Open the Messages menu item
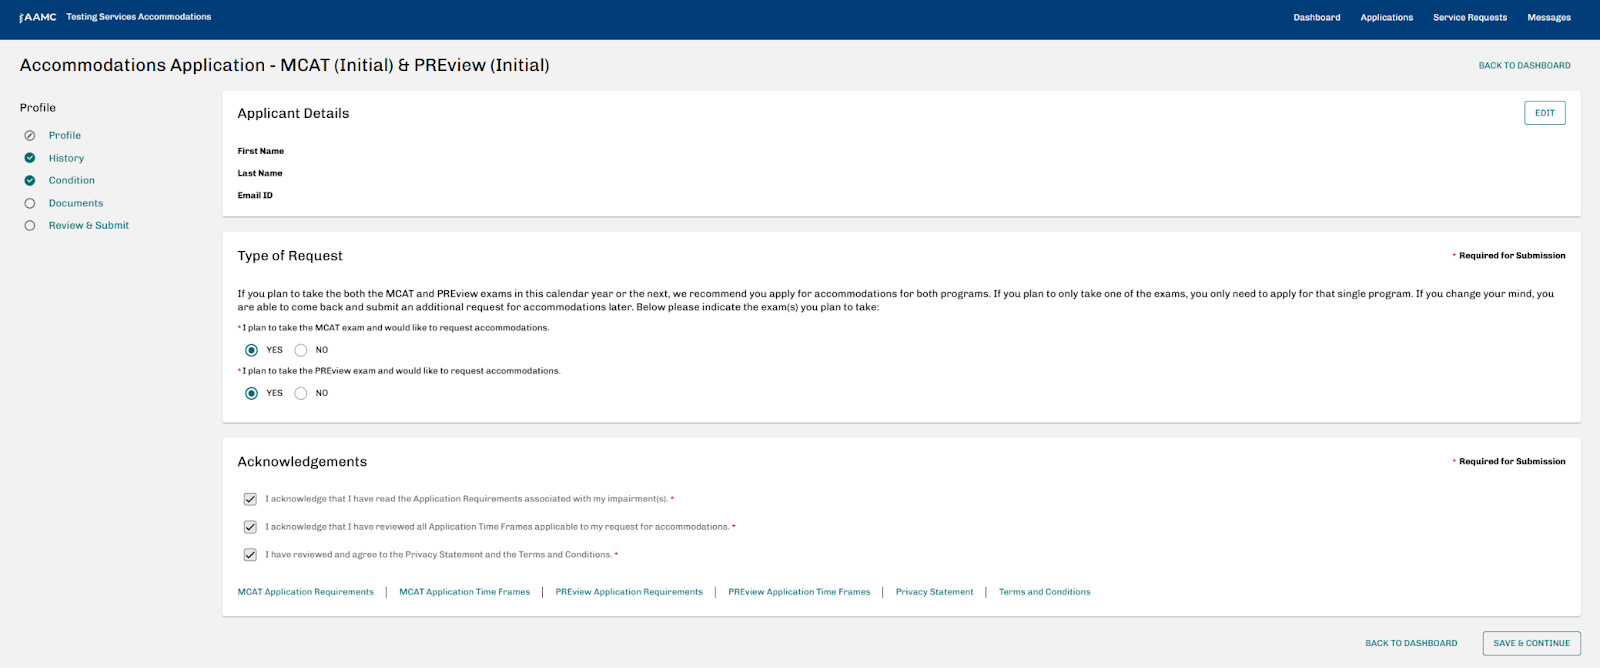 pos(1548,18)
